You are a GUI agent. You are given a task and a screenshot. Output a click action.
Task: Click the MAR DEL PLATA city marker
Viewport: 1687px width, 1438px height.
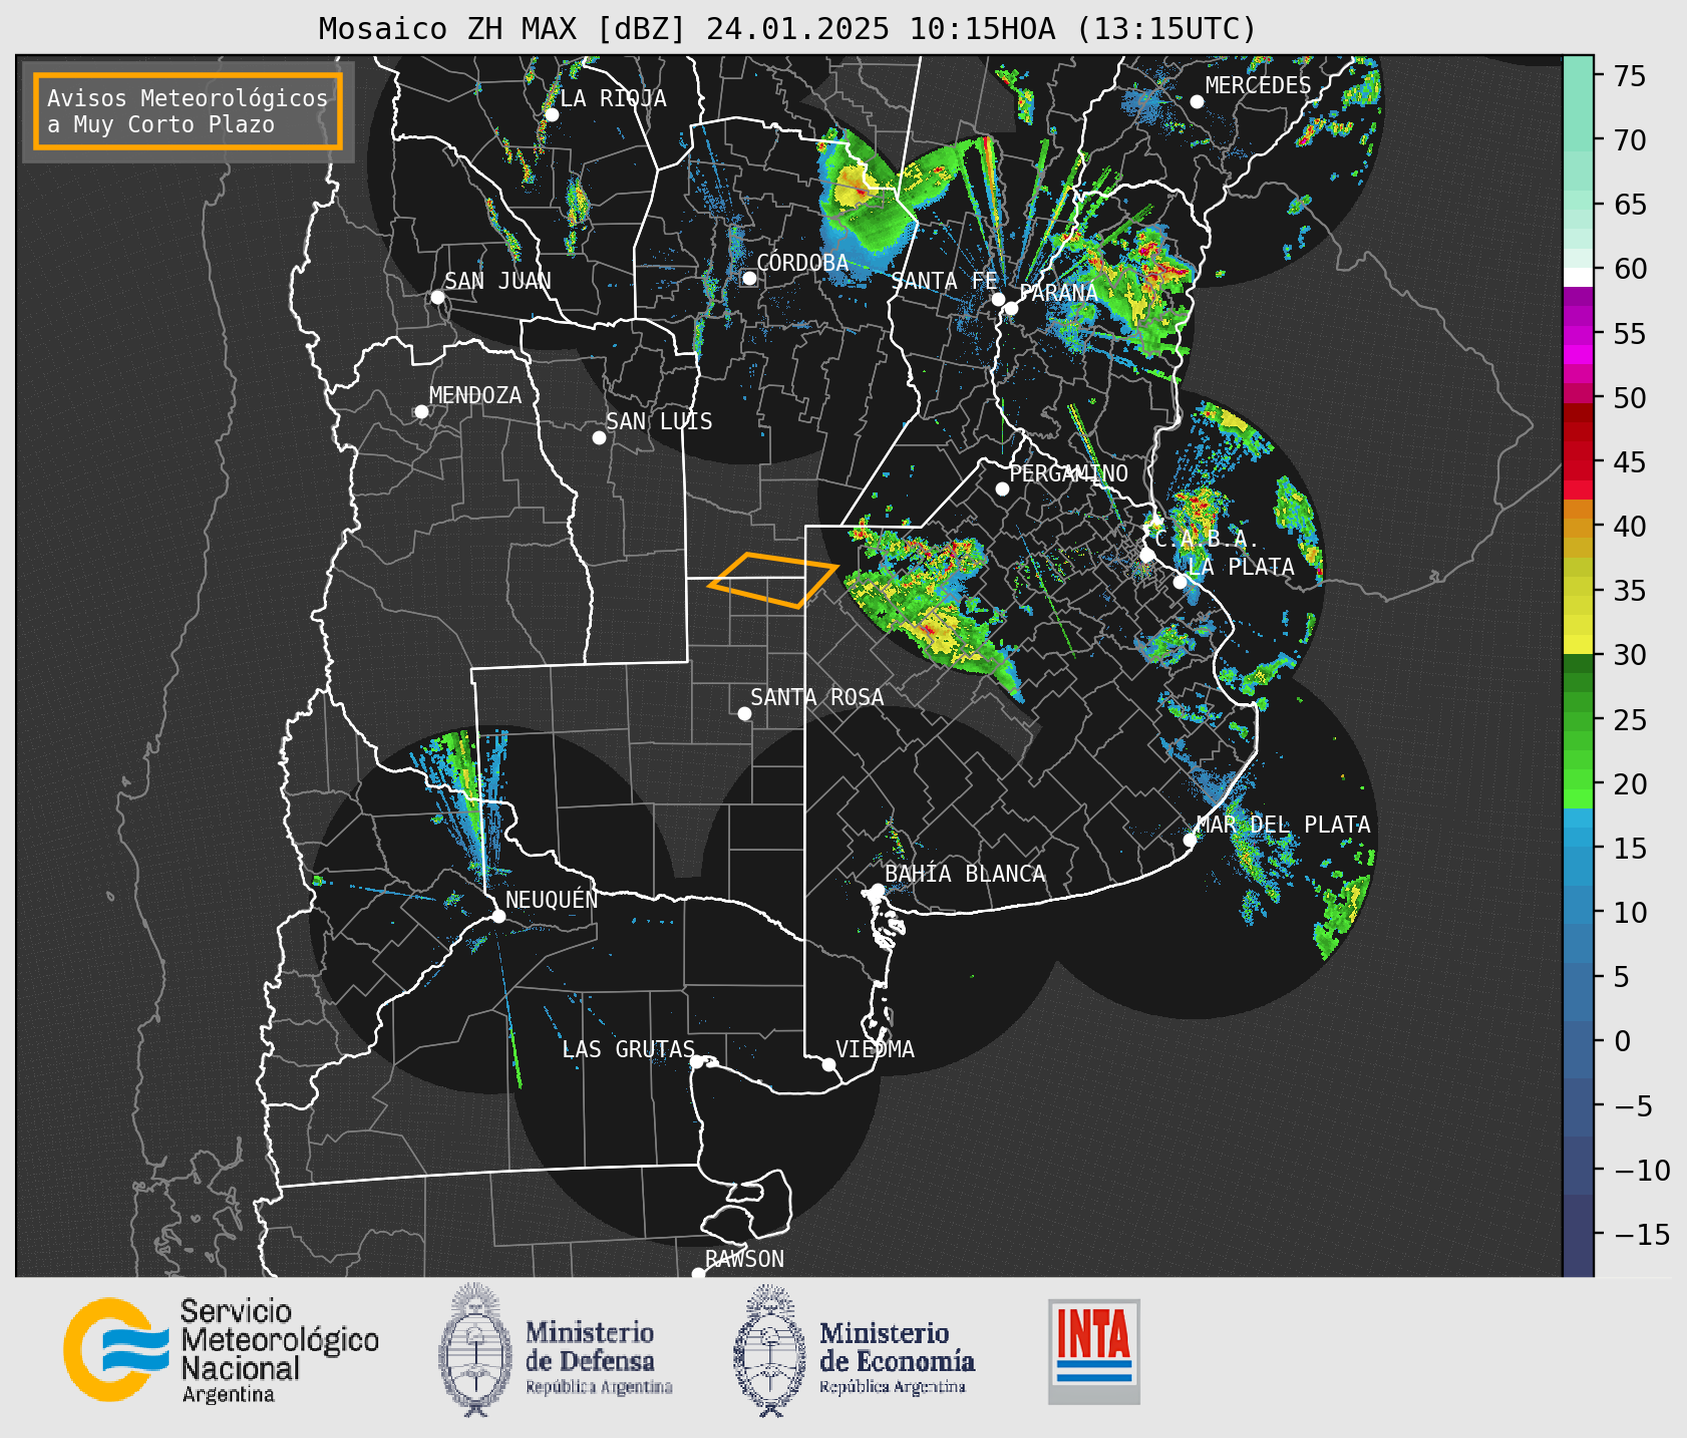click(1190, 840)
